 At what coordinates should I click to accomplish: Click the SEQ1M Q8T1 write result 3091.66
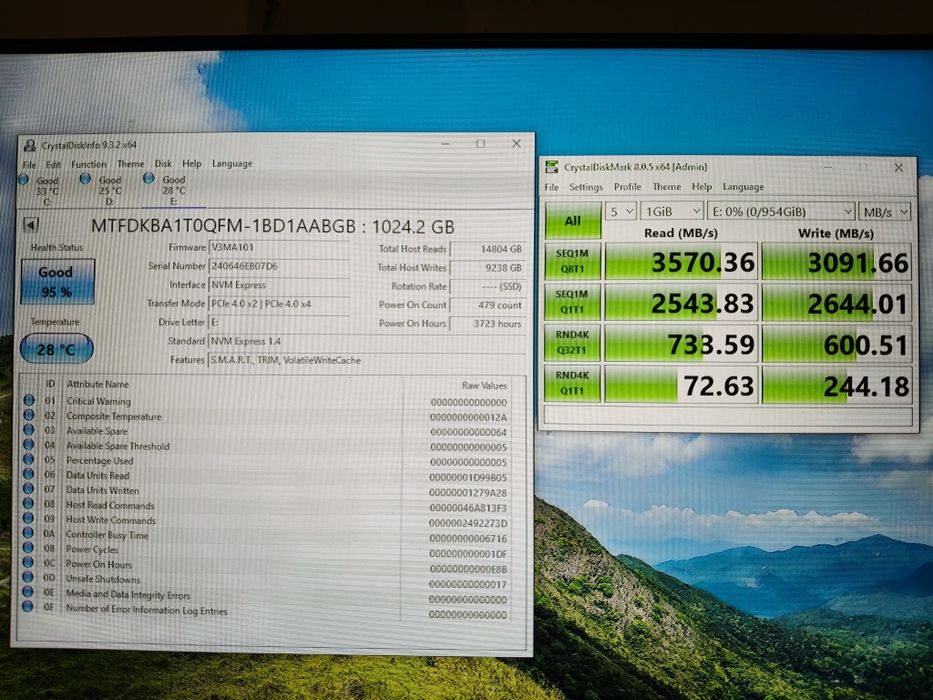[837, 262]
